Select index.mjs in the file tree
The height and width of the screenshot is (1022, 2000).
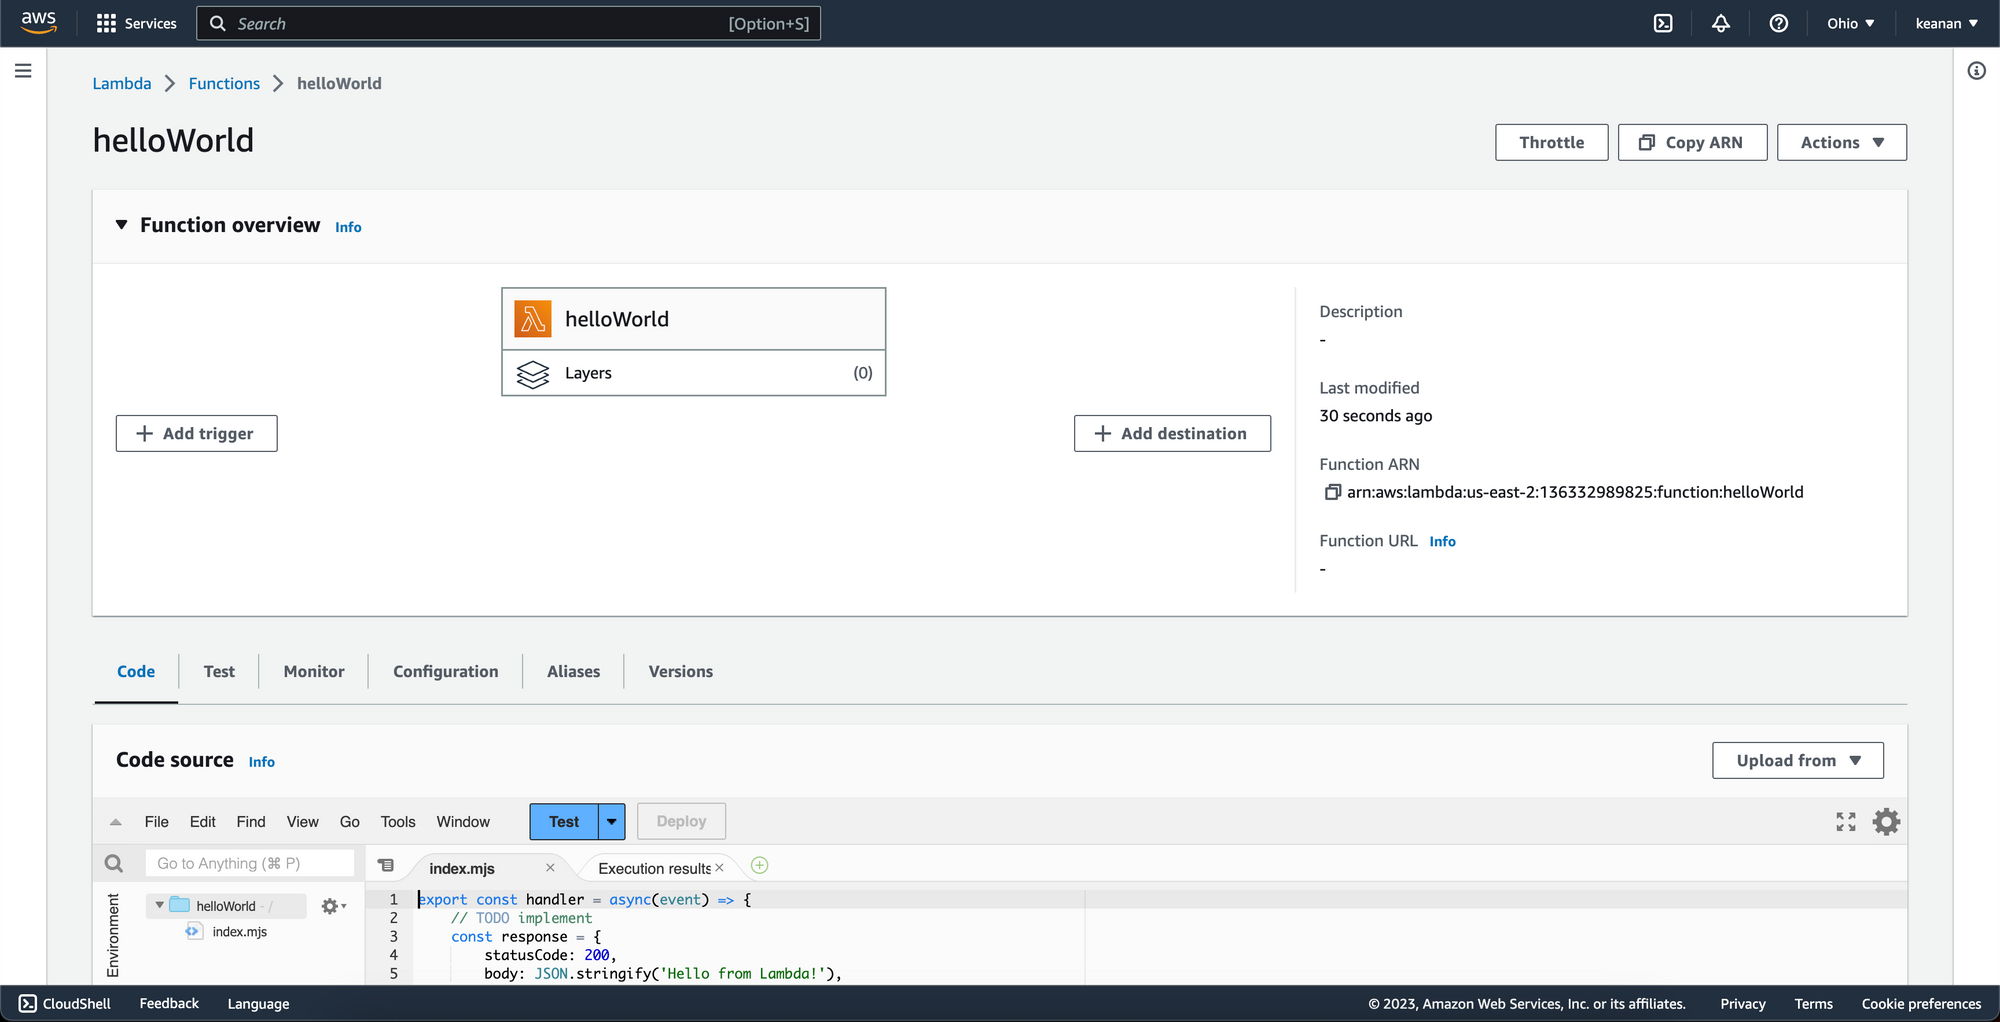click(x=240, y=932)
